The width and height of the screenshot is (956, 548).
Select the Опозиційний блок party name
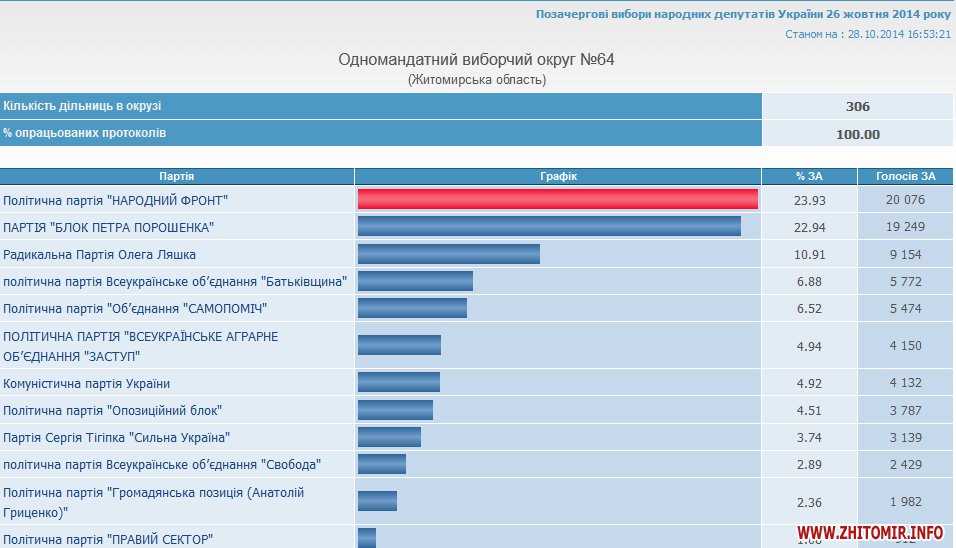point(113,411)
